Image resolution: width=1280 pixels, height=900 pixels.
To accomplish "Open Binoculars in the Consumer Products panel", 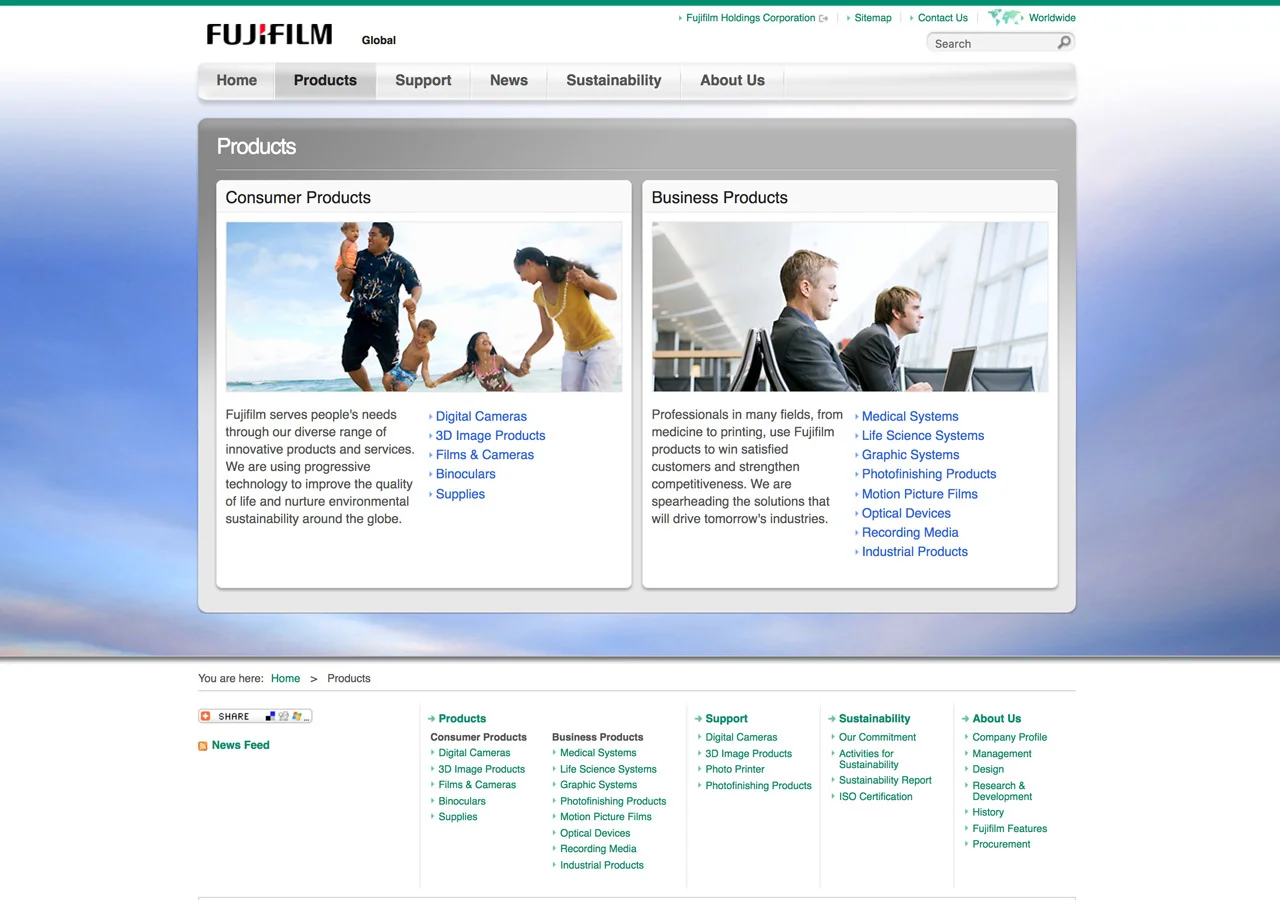I will (x=466, y=474).
